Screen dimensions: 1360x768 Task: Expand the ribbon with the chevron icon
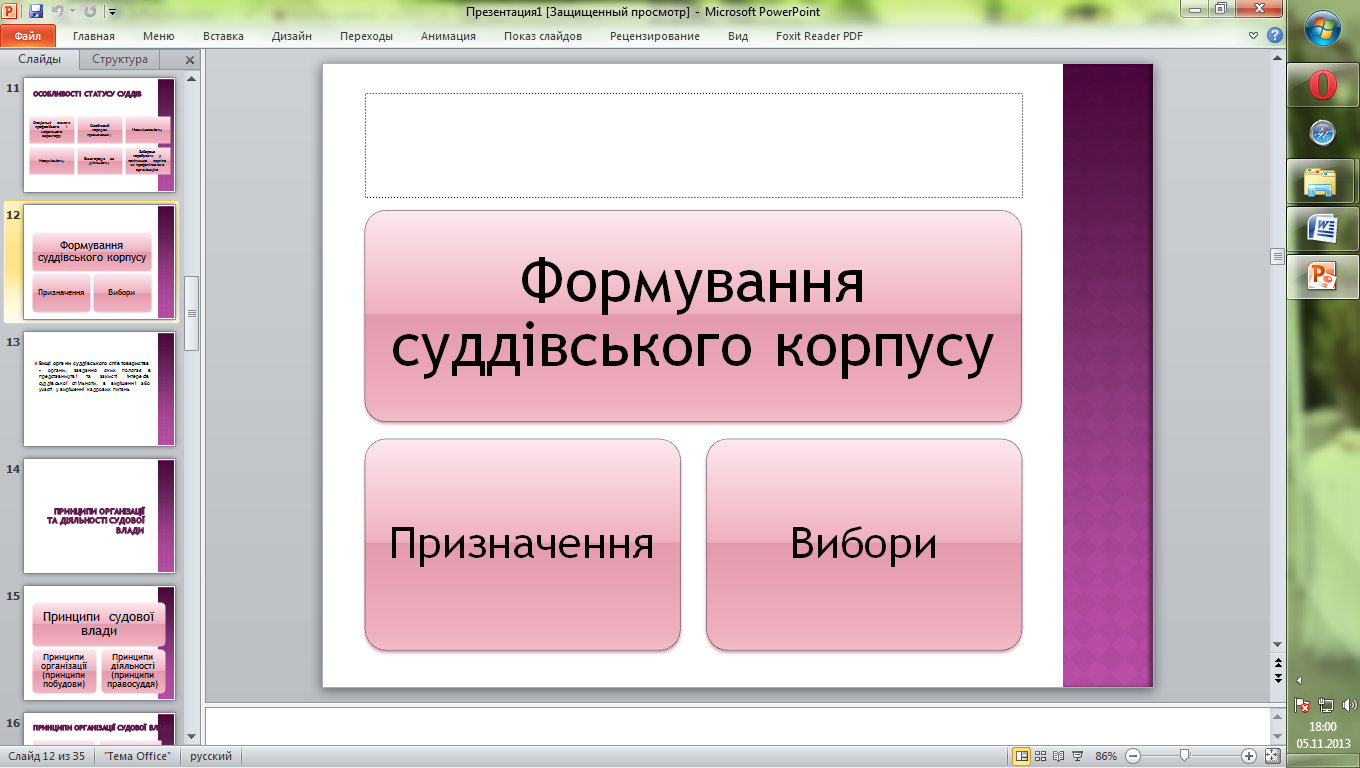[x=1255, y=35]
